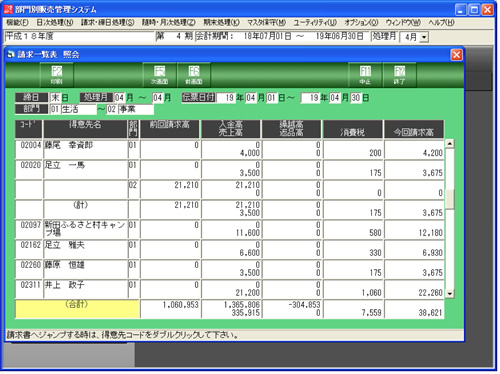Click customer code 02004

click(x=31, y=145)
